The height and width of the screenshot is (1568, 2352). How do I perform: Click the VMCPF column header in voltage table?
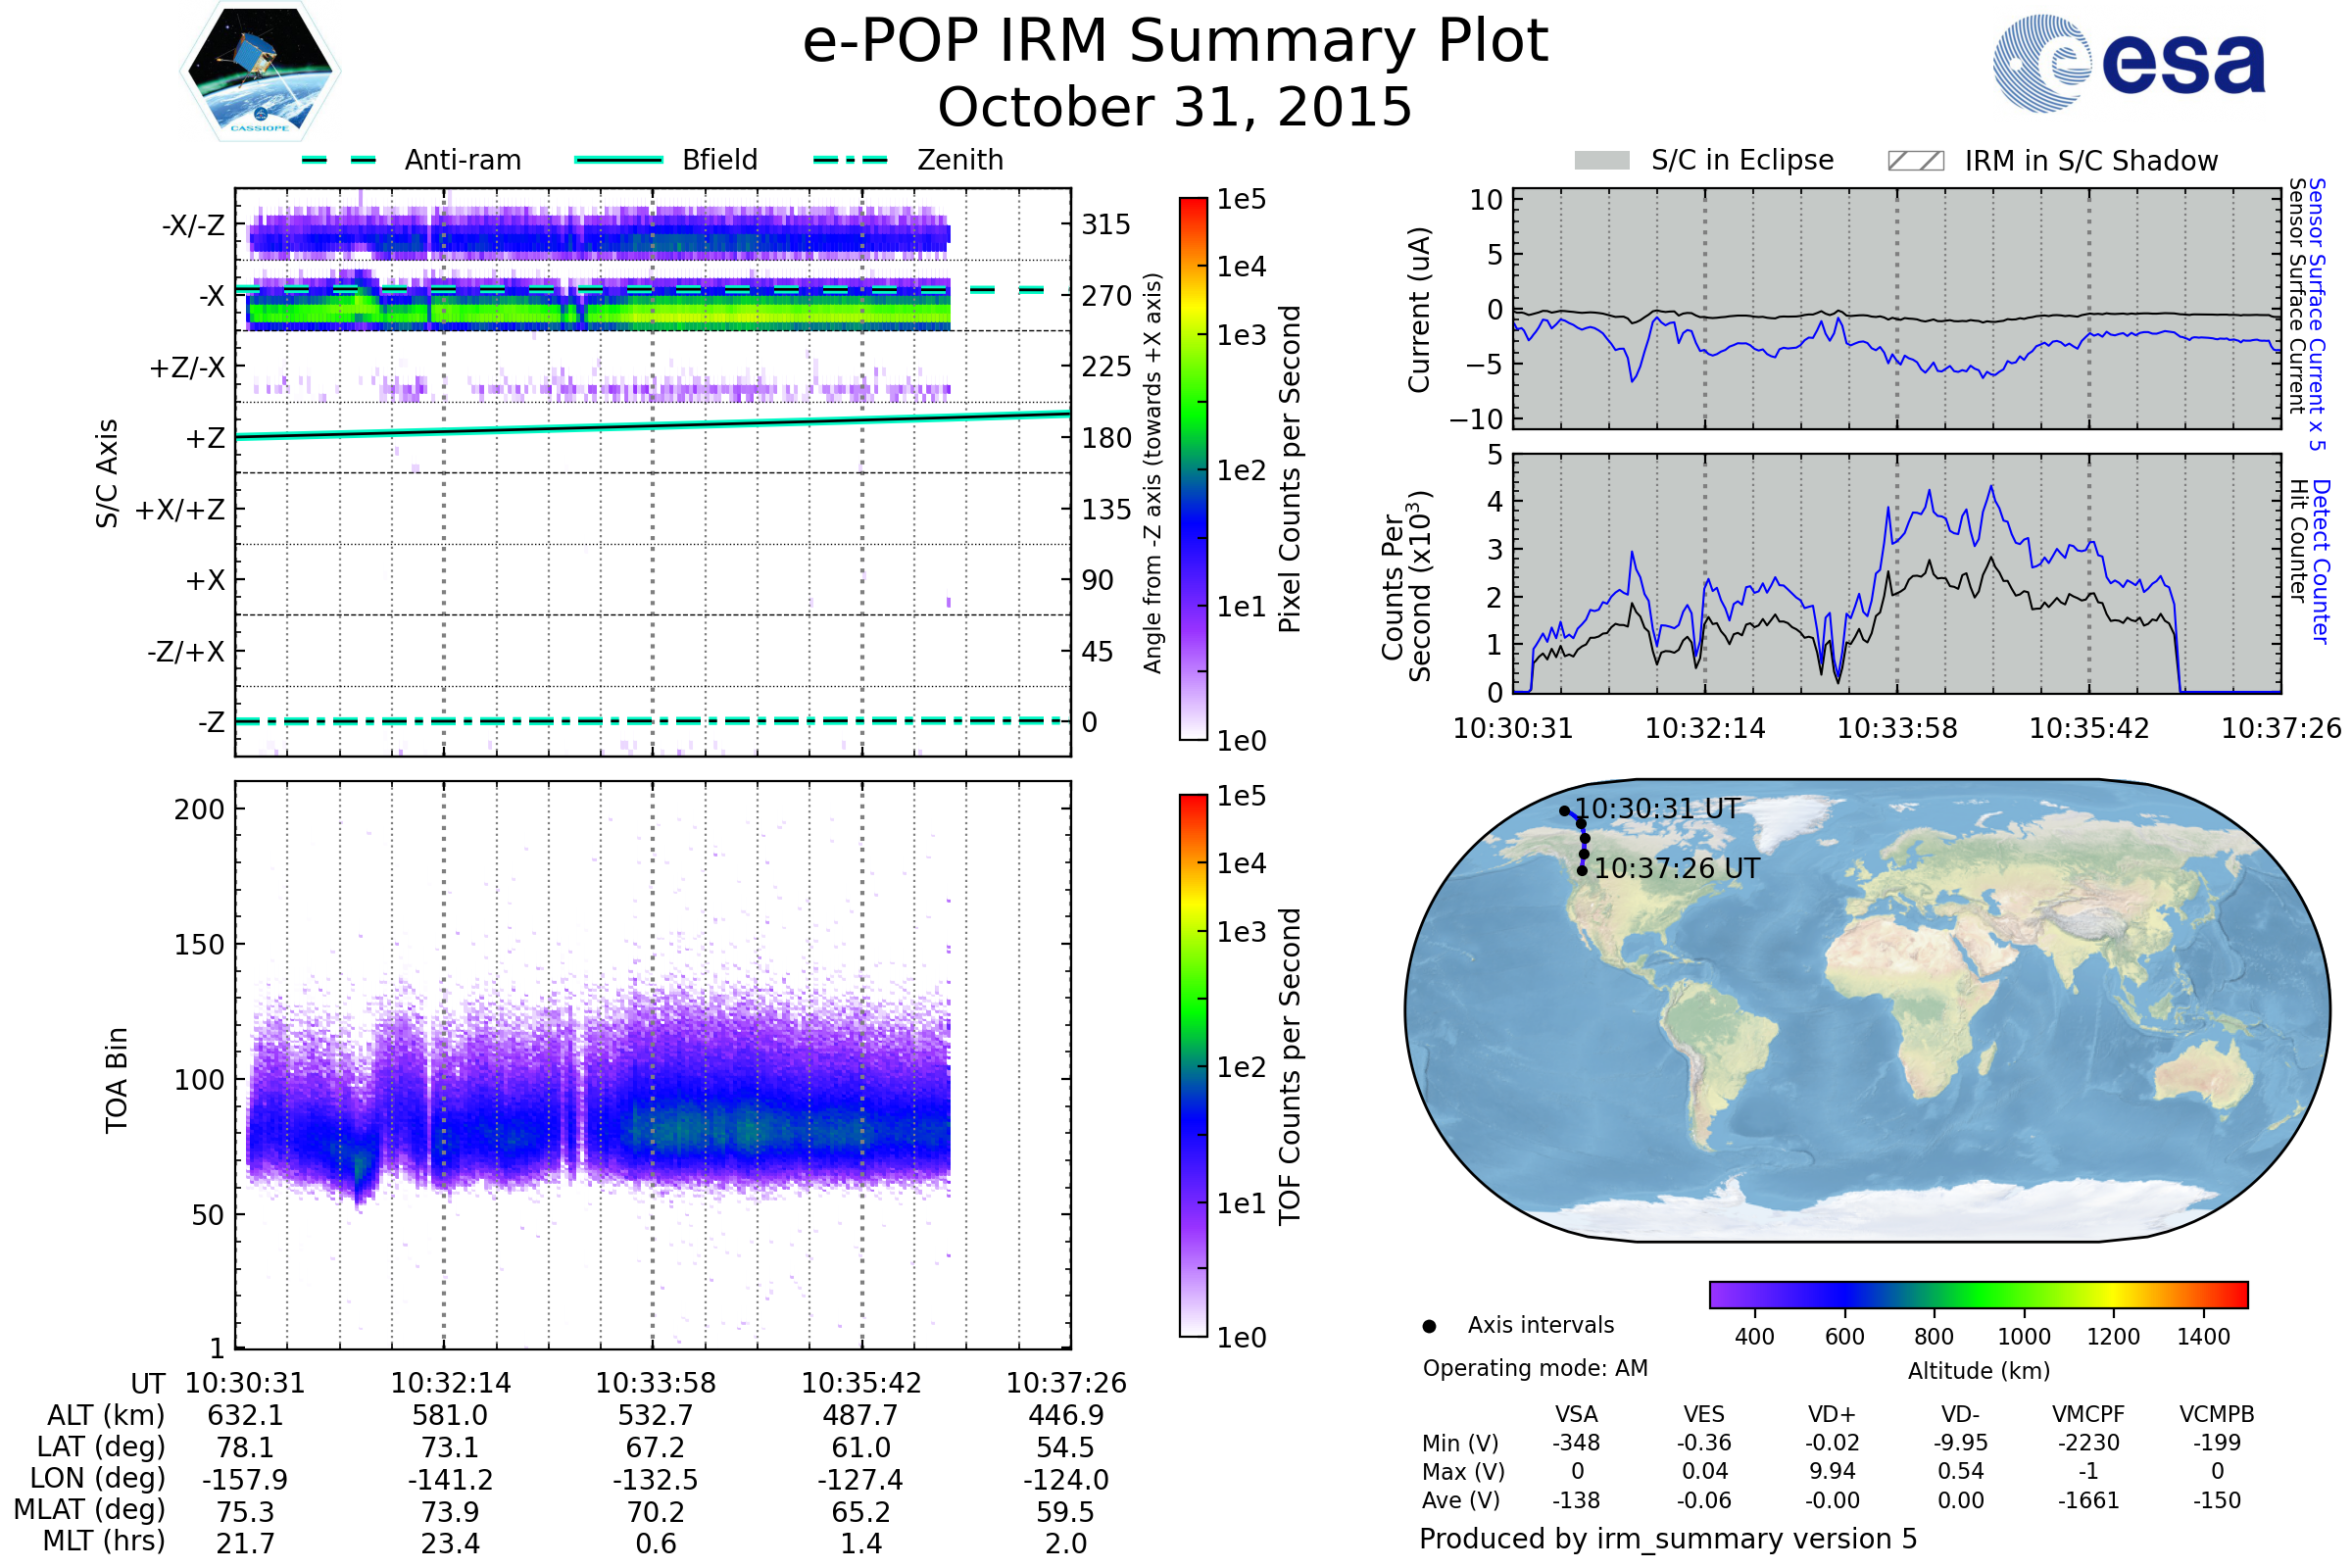[2088, 1414]
